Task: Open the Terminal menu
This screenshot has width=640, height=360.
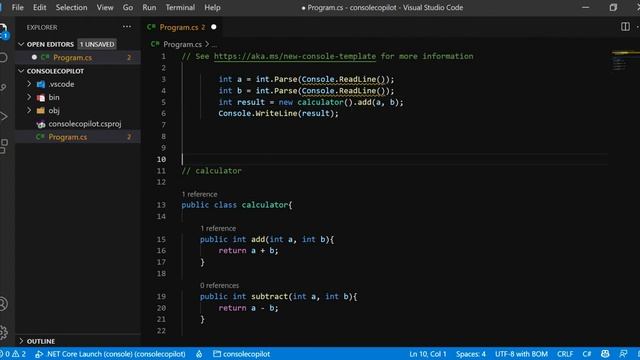Action: pyautogui.click(x=180, y=7)
